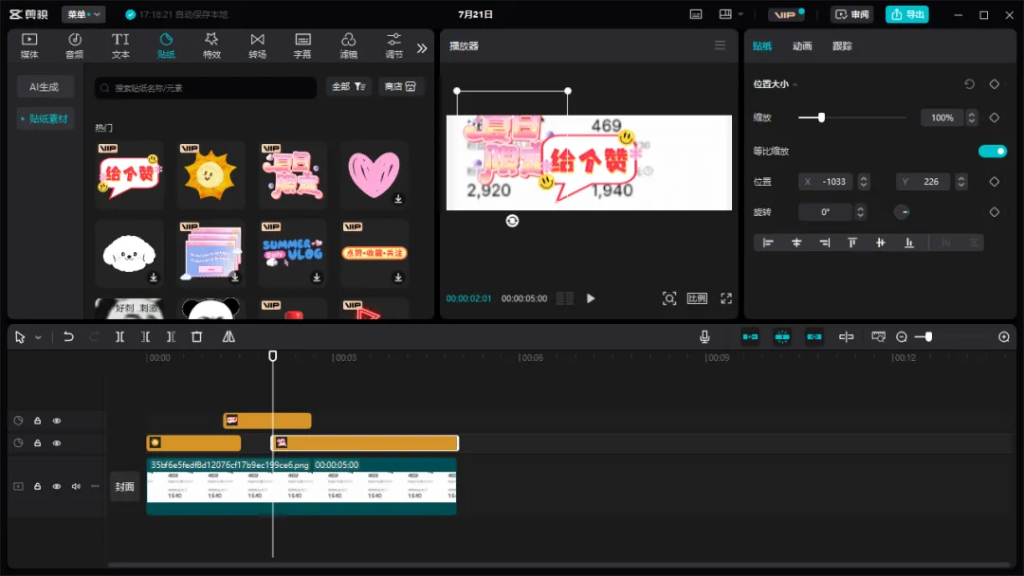
Task: Expand the layout dropdown arrow
Action: [x=741, y=14]
